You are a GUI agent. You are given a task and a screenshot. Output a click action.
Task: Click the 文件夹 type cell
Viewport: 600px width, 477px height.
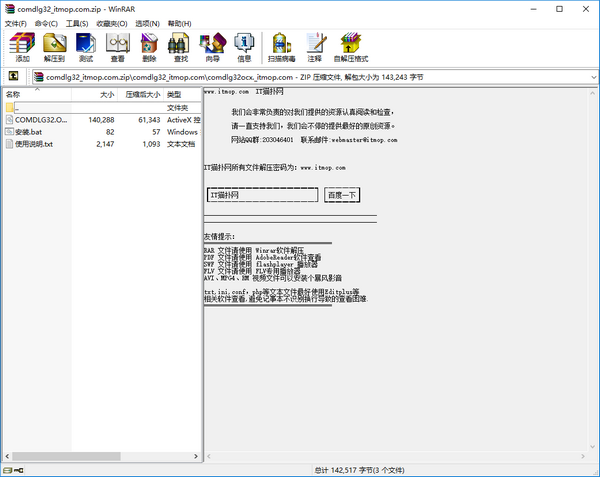[x=177, y=107]
